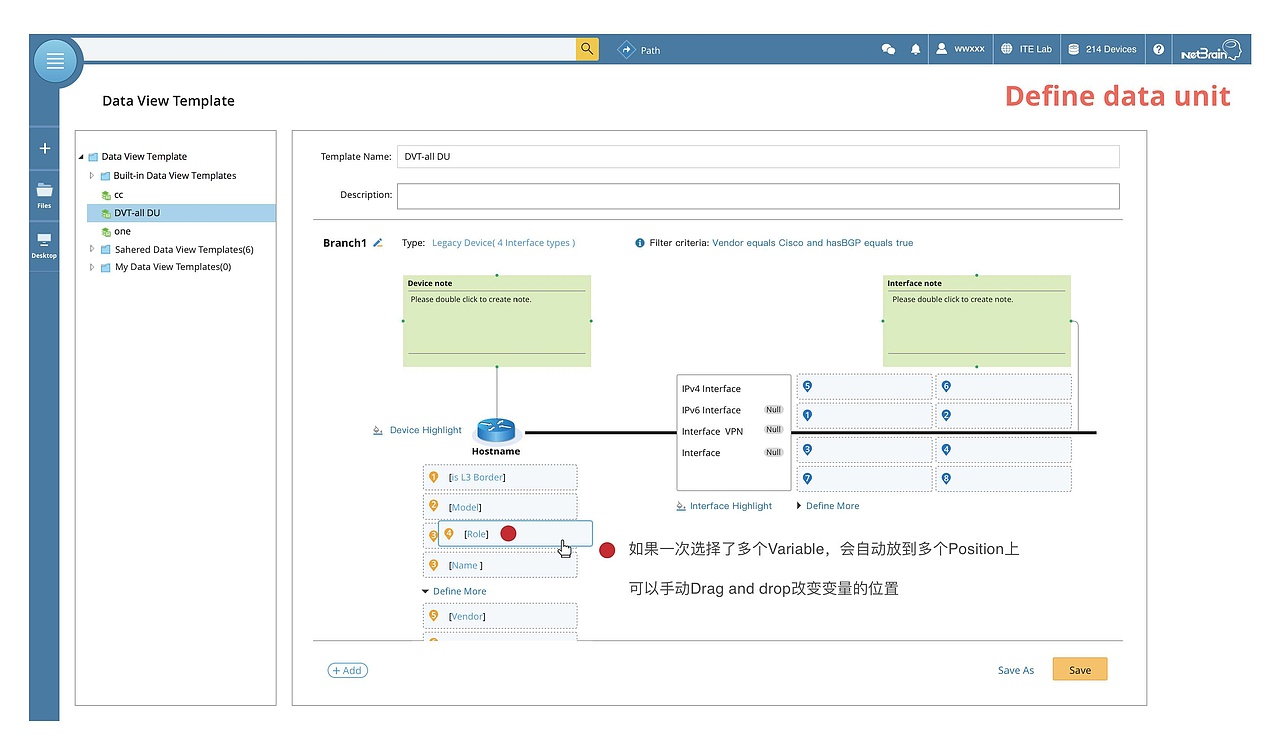Click the Save As link
The image size is (1280, 755).
1015,670
